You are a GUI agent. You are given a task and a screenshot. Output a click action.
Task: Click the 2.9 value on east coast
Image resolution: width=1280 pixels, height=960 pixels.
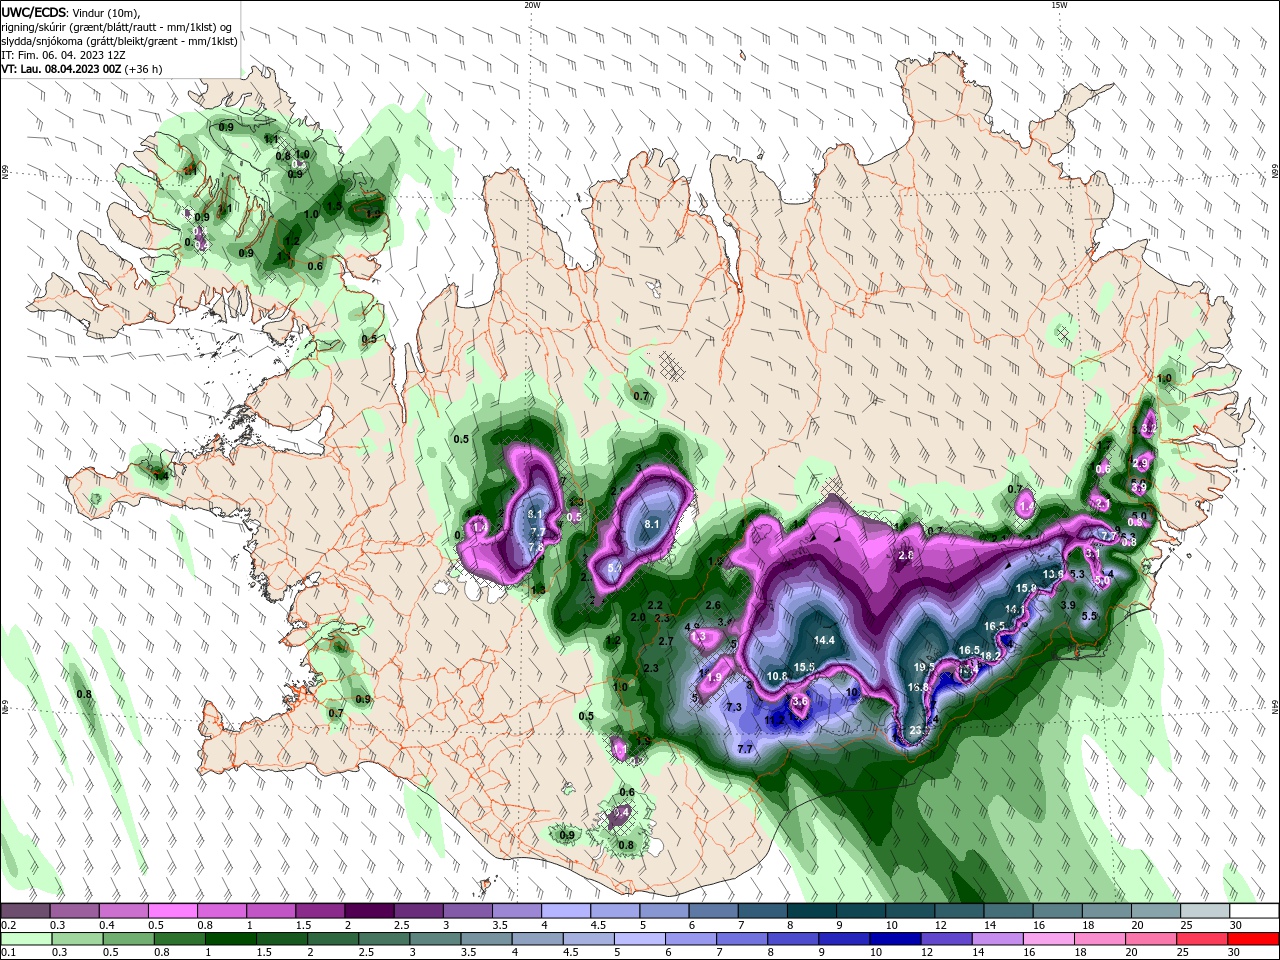click(x=1140, y=463)
